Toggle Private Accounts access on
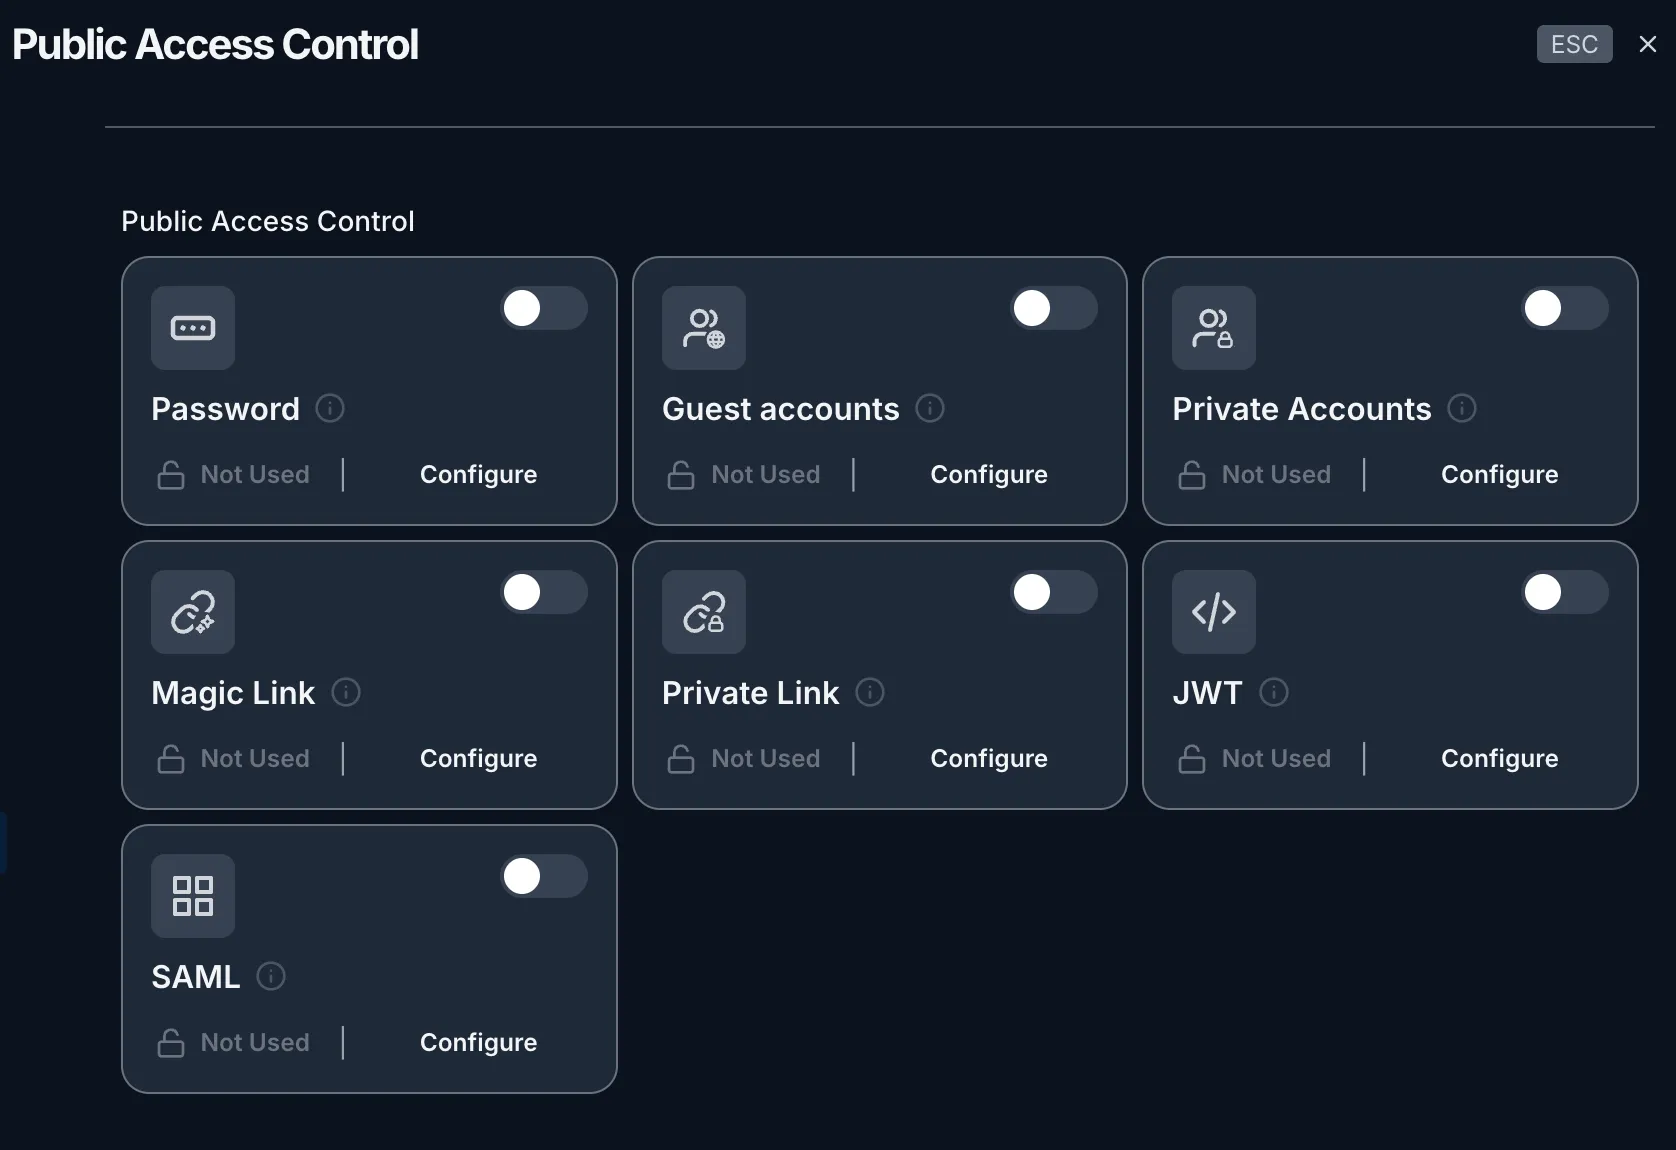 click(x=1565, y=308)
